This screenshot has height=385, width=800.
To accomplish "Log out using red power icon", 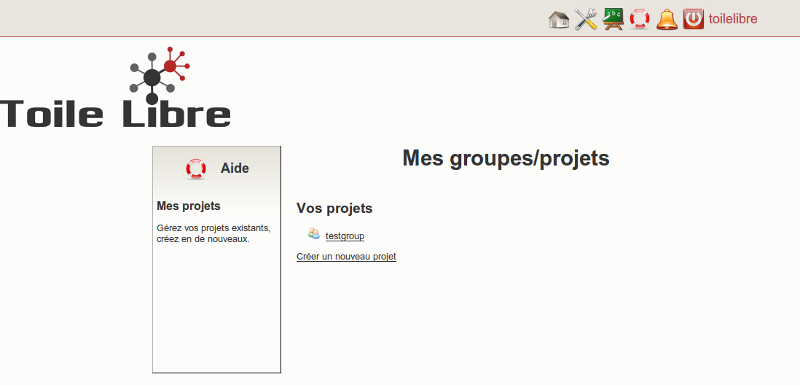I will 693,19.
